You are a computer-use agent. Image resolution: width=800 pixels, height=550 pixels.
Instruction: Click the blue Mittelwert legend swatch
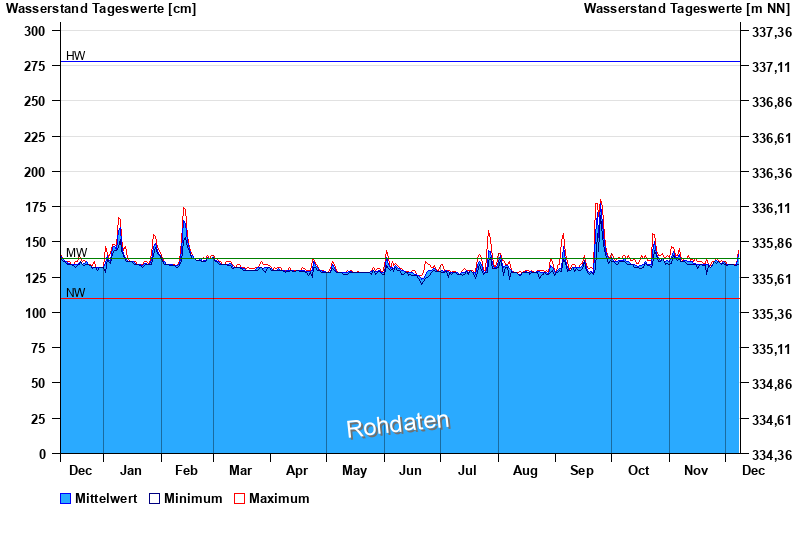(x=66, y=498)
